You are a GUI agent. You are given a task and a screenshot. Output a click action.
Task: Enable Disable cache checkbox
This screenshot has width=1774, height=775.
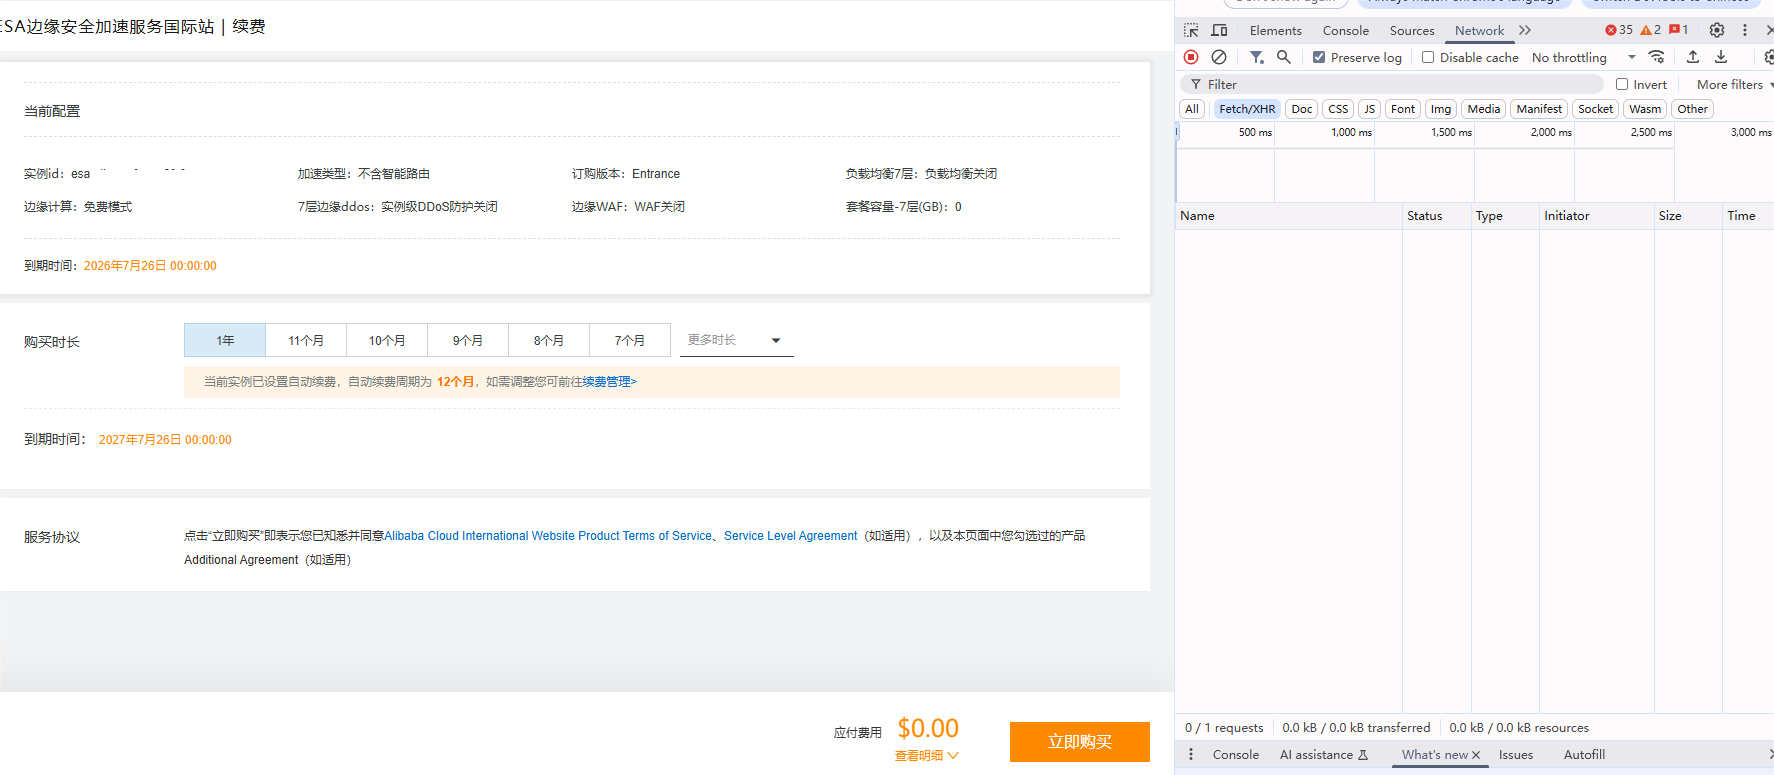pyautogui.click(x=1428, y=57)
